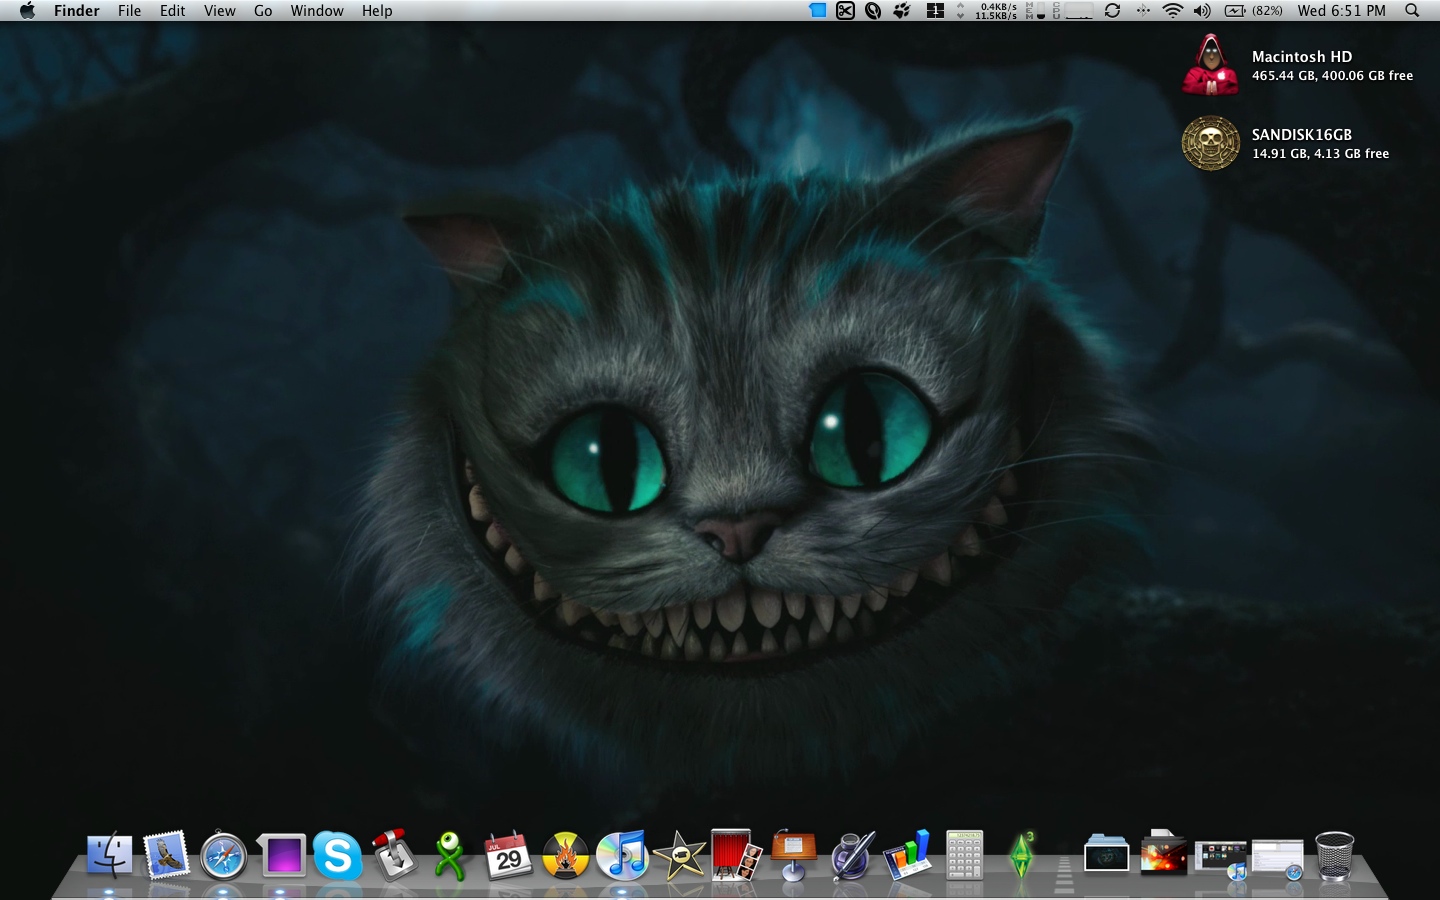Click the circular sync arrows menu bar icon
This screenshot has height=900, width=1440.
tap(1112, 11)
